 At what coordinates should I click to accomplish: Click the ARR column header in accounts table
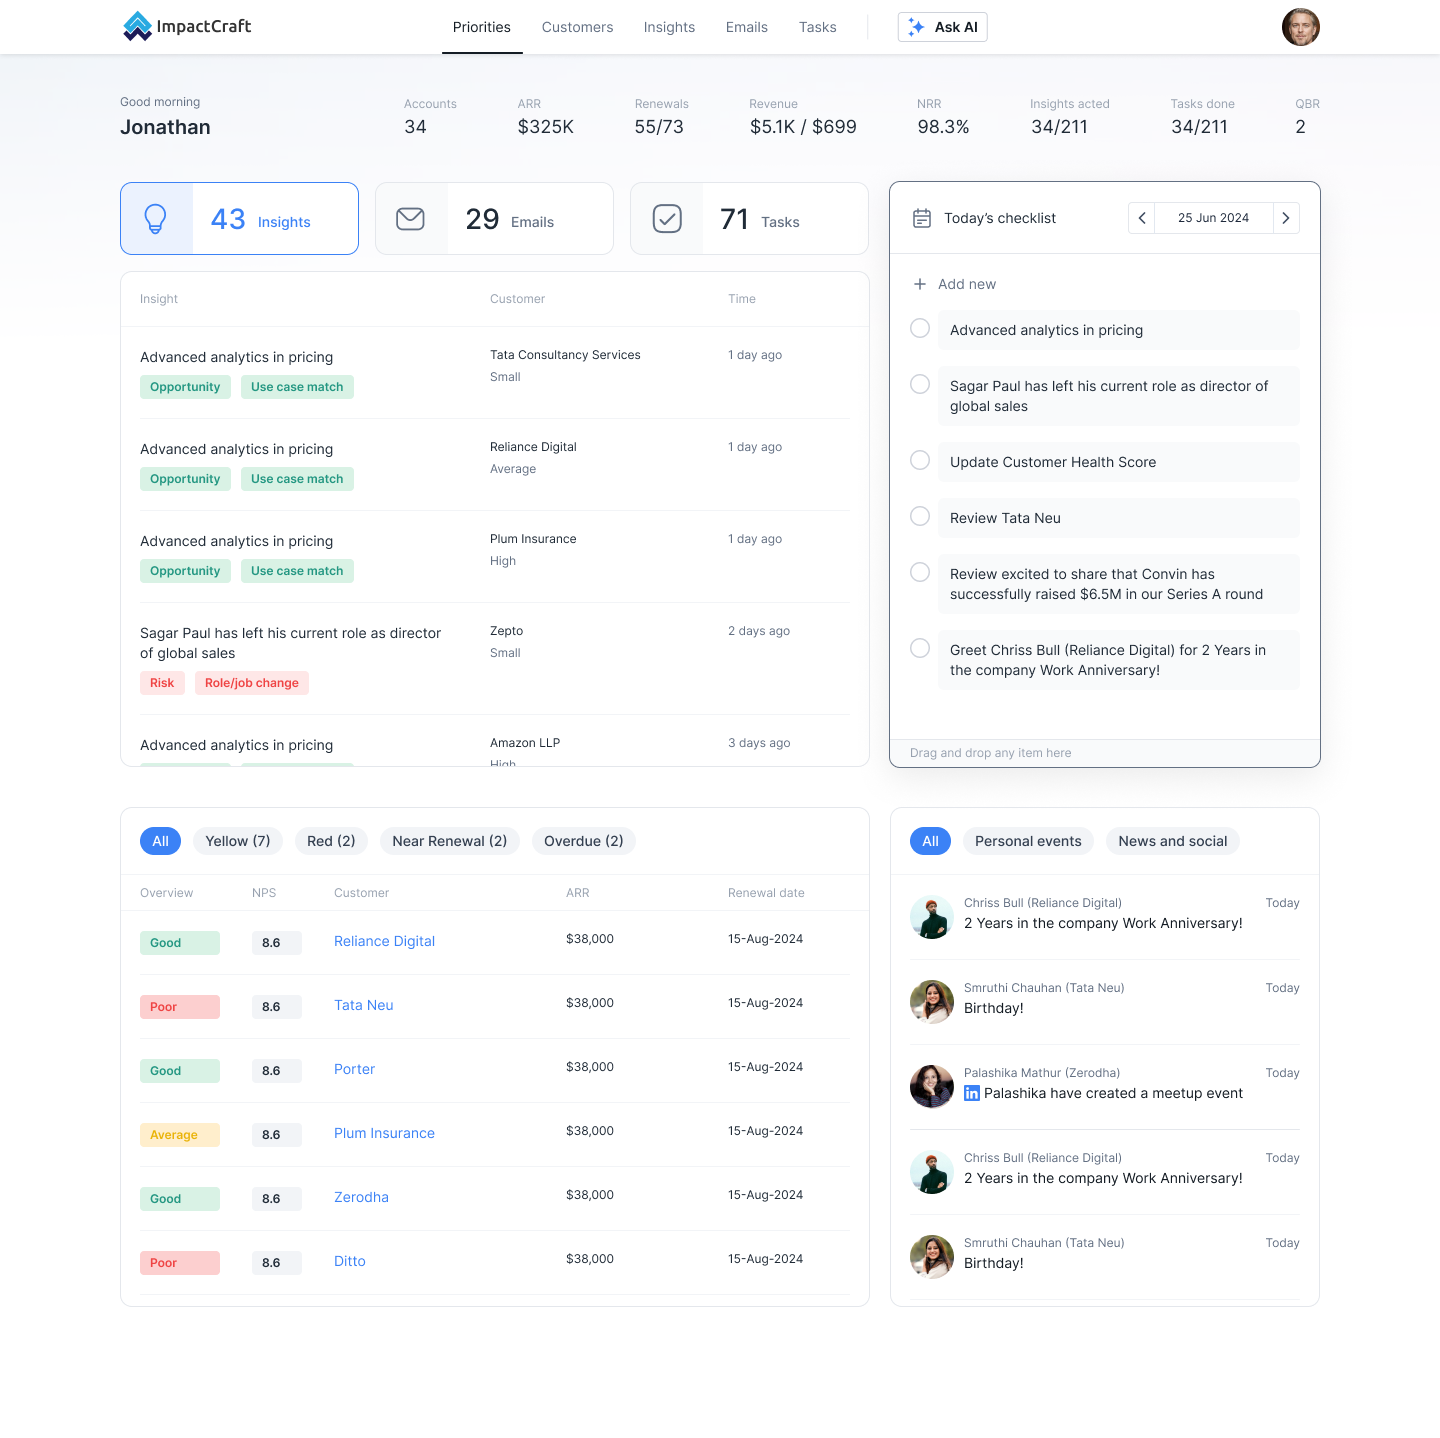tap(578, 893)
